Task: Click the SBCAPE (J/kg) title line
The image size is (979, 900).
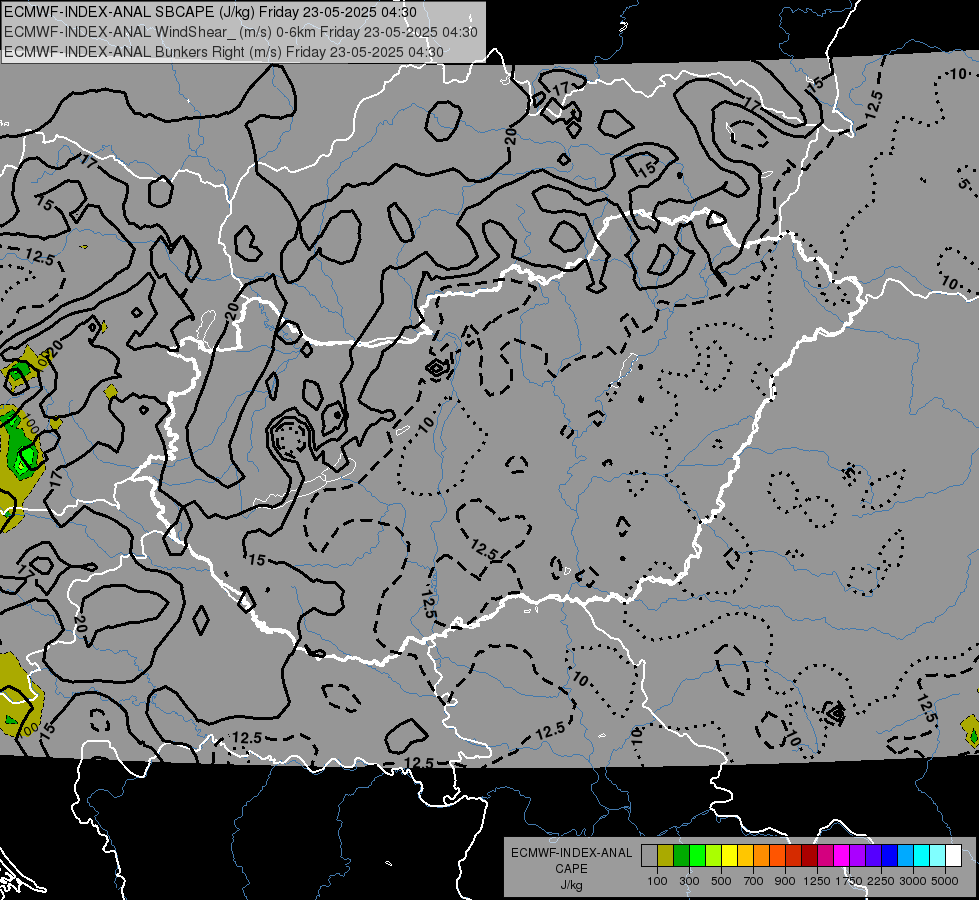Action: pyautogui.click(x=210, y=12)
